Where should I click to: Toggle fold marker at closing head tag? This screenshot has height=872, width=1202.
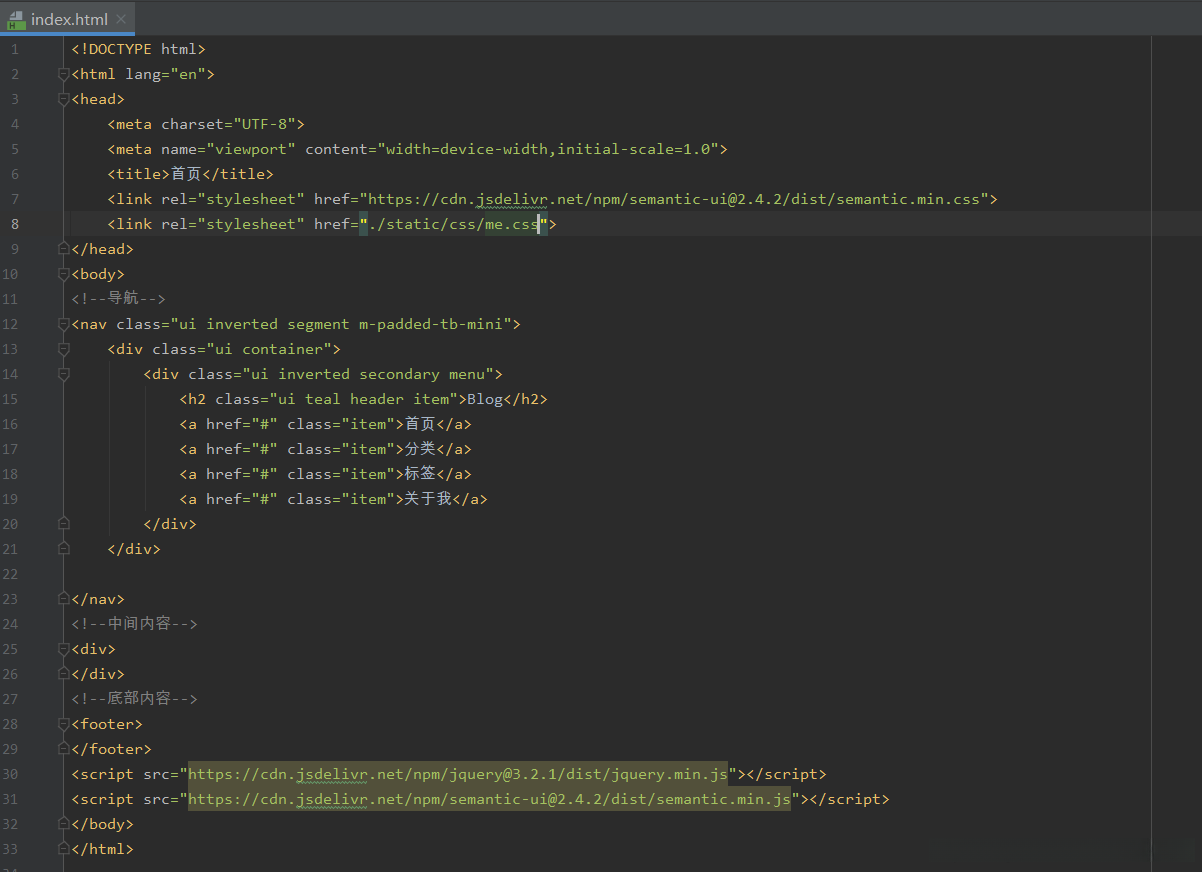click(x=64, y=249)
